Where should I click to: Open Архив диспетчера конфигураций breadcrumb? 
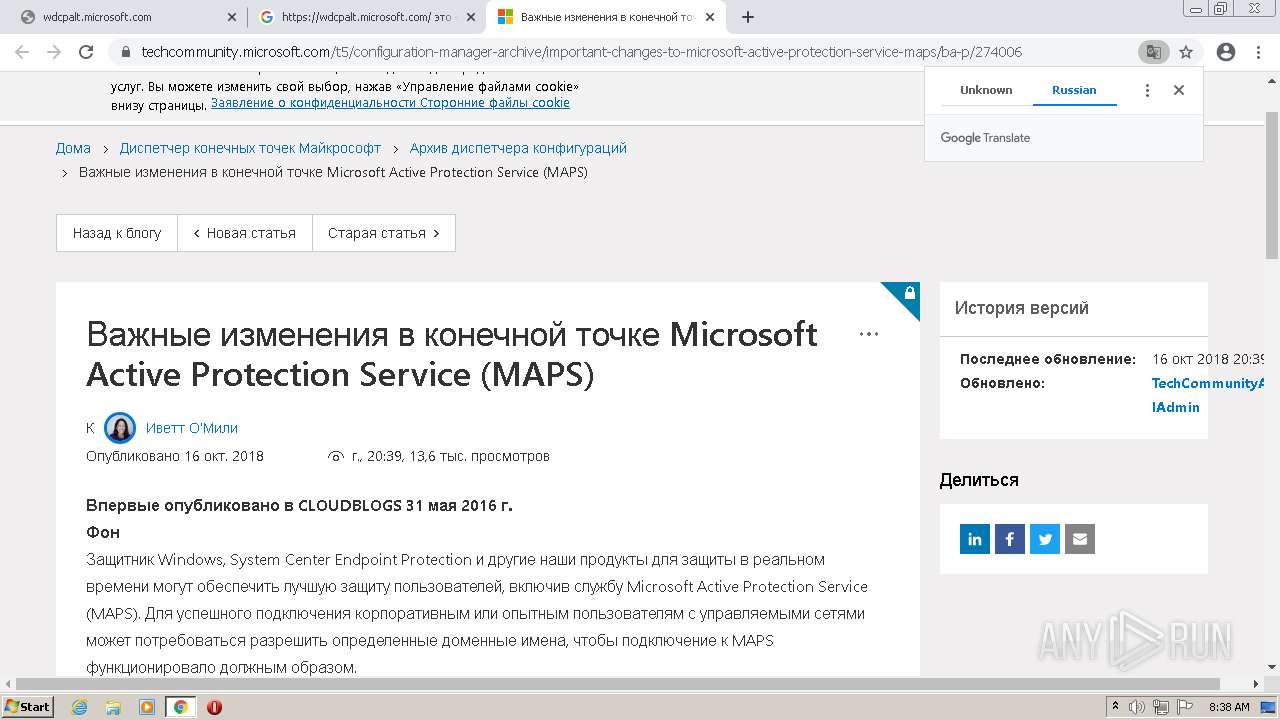[518, 148]
